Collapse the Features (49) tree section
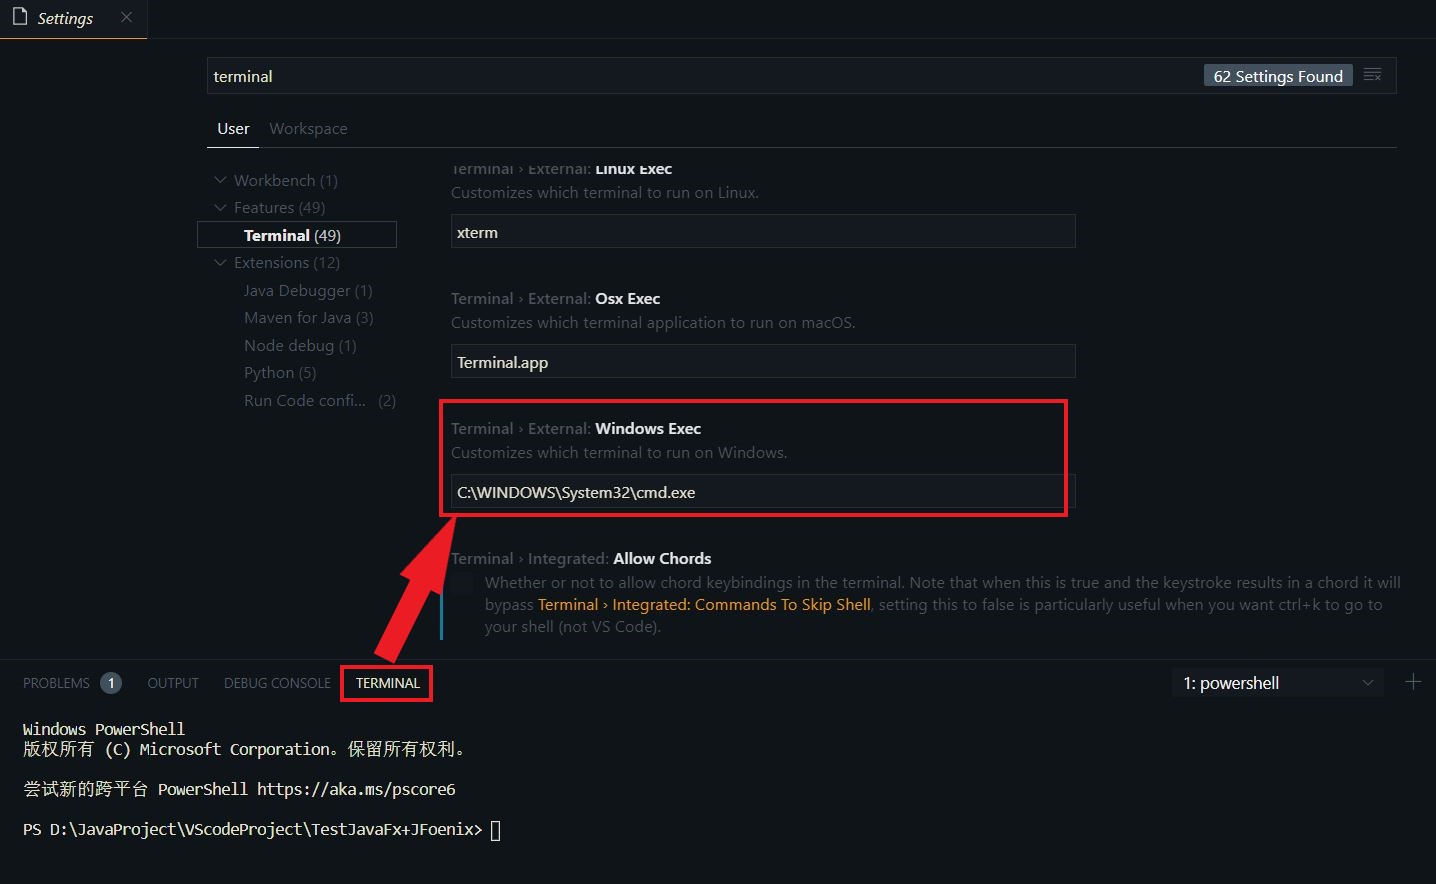The image size is (1436, 884). pyautogui.click(x=220, y=207)
